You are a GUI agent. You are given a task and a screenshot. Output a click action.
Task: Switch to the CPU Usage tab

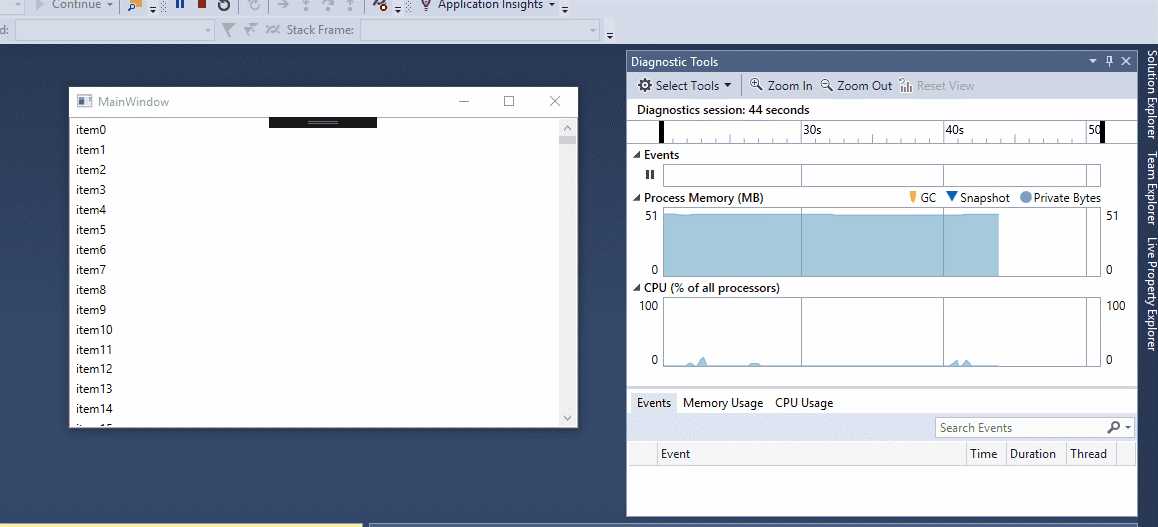click(x=804, y=403)
